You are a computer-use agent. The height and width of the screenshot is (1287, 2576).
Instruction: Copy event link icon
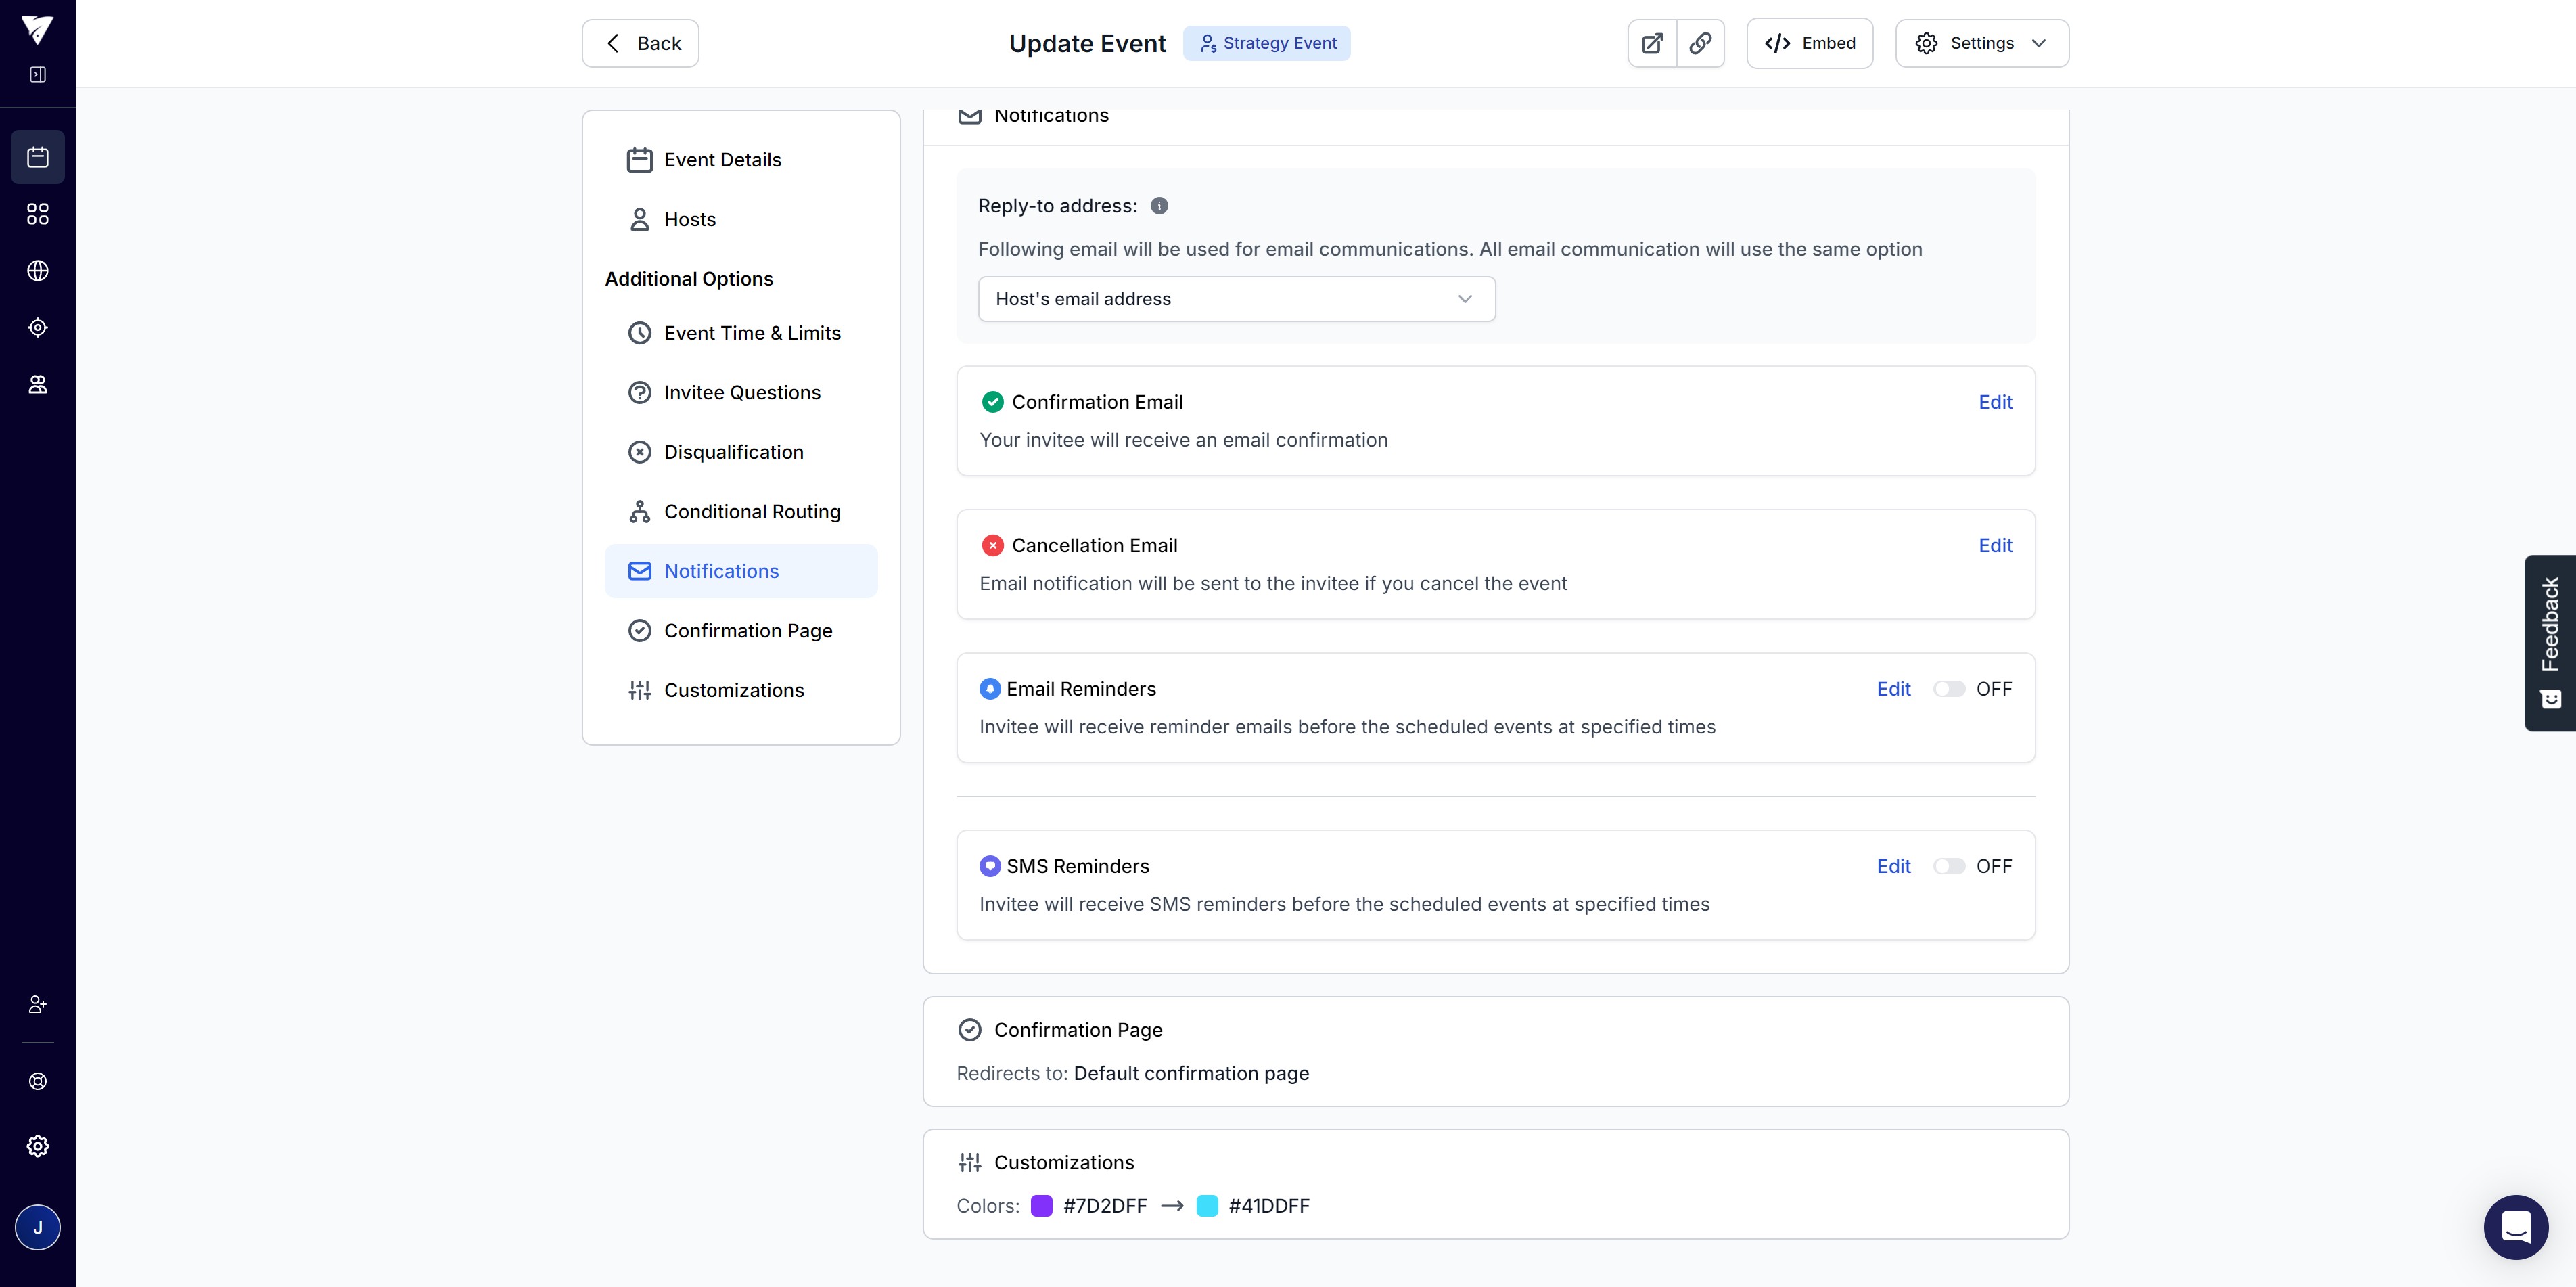click(x=1700, y=43)
